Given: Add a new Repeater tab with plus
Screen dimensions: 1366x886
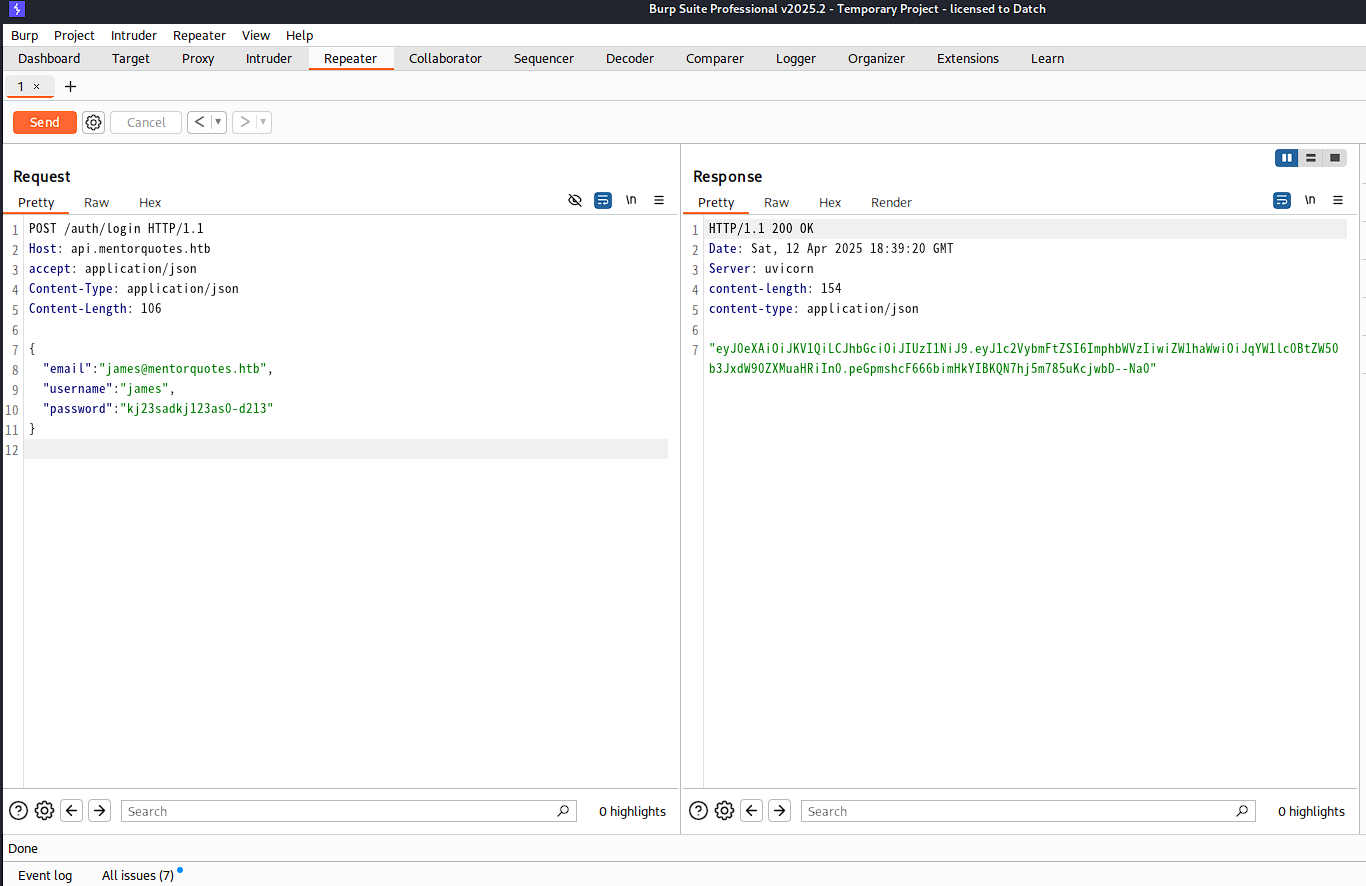Looking at the screenshot, I should 70,86.
